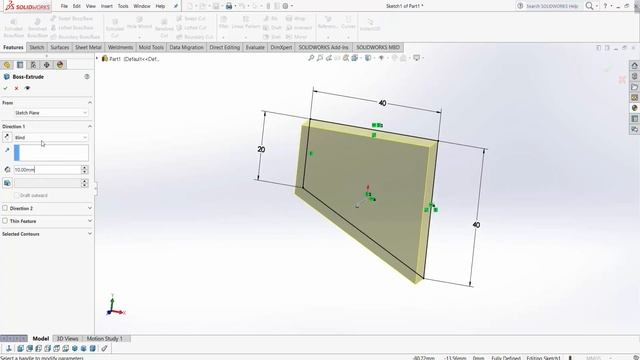The height and width of the screenshot is (360, 640).
Task: Click the Search SOLIDWORKS Help field
Action: [x=551, y=6]
